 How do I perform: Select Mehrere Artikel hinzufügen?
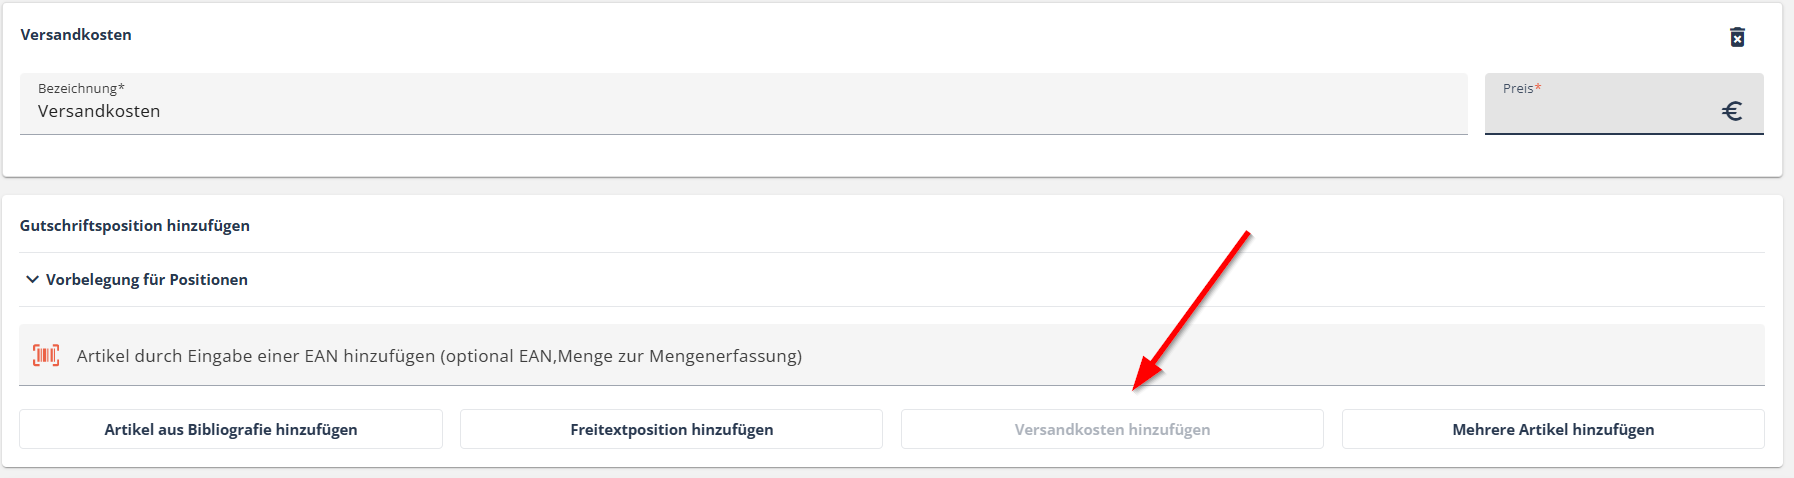[x=1553, y=429]
